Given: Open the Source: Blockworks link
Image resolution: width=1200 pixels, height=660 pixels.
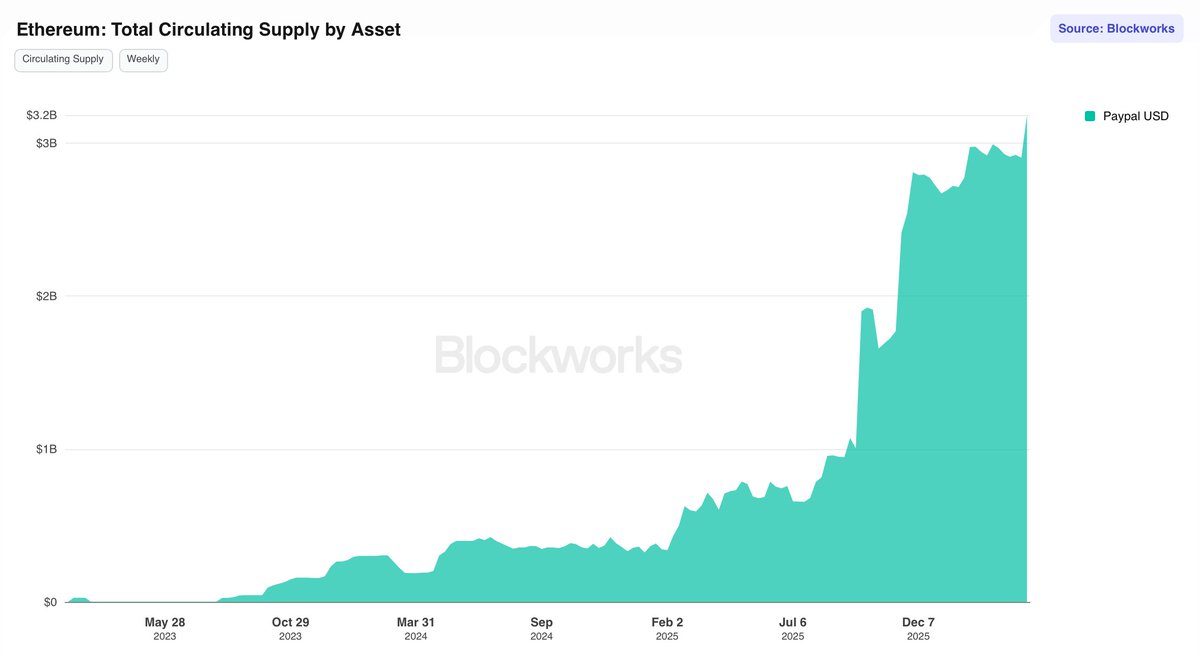Looking at the screenshot, I should point(1116,29).
